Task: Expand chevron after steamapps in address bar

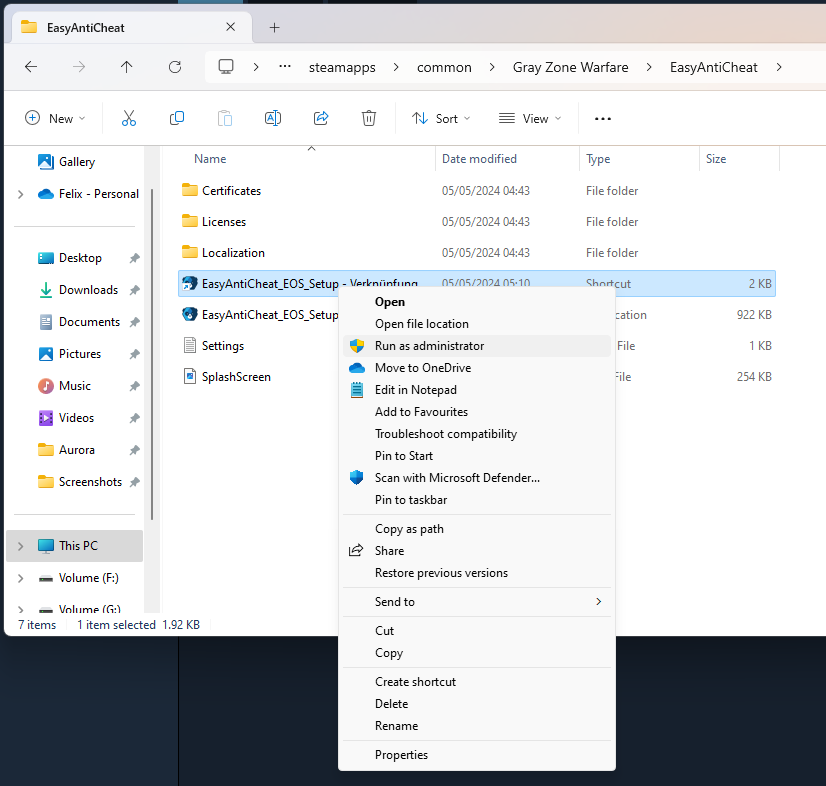Action: click(x=396, y=67)
